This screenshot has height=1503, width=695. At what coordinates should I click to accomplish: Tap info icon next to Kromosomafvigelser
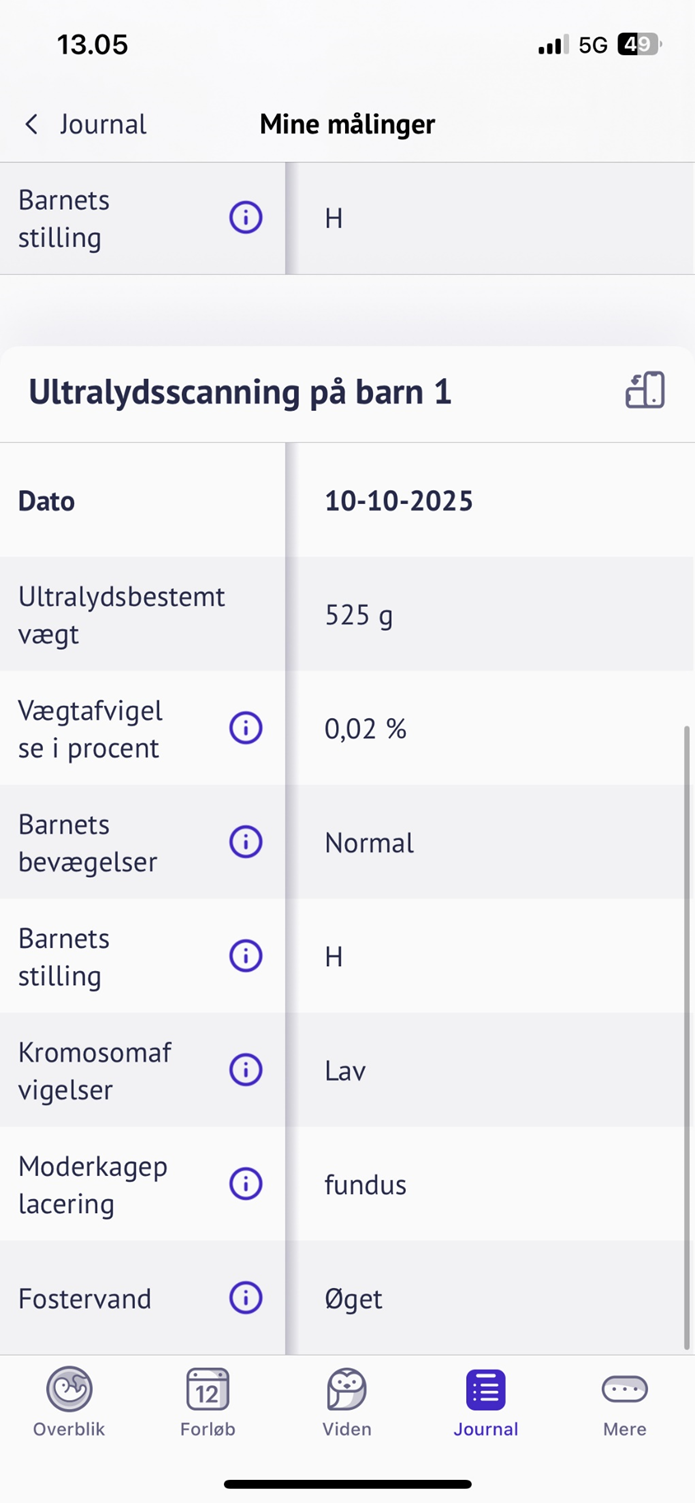tap(246, 1070)
